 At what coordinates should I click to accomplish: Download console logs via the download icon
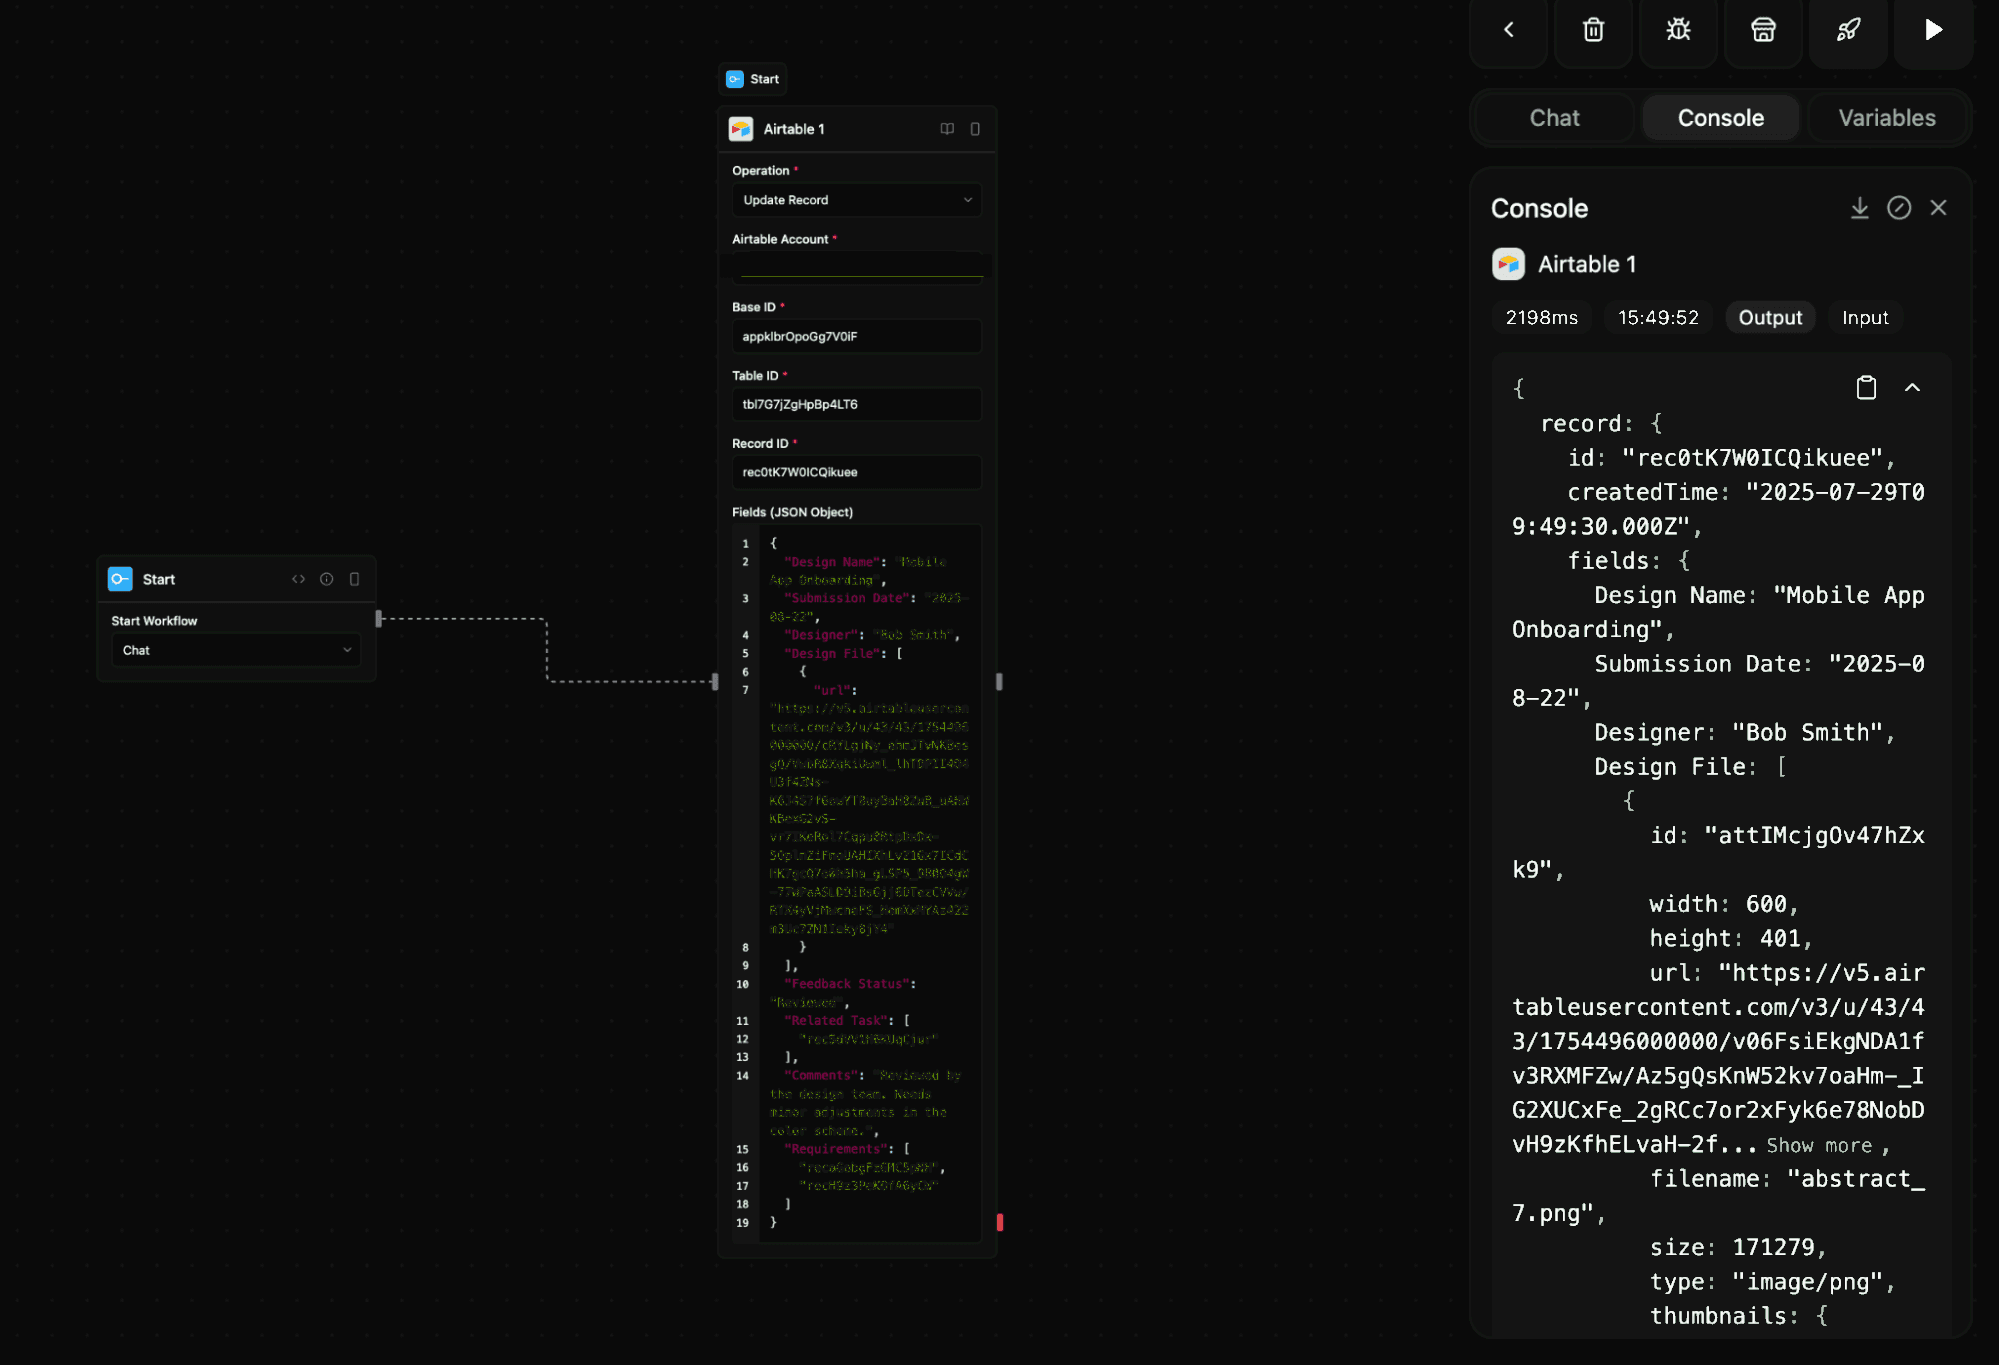1859,208
